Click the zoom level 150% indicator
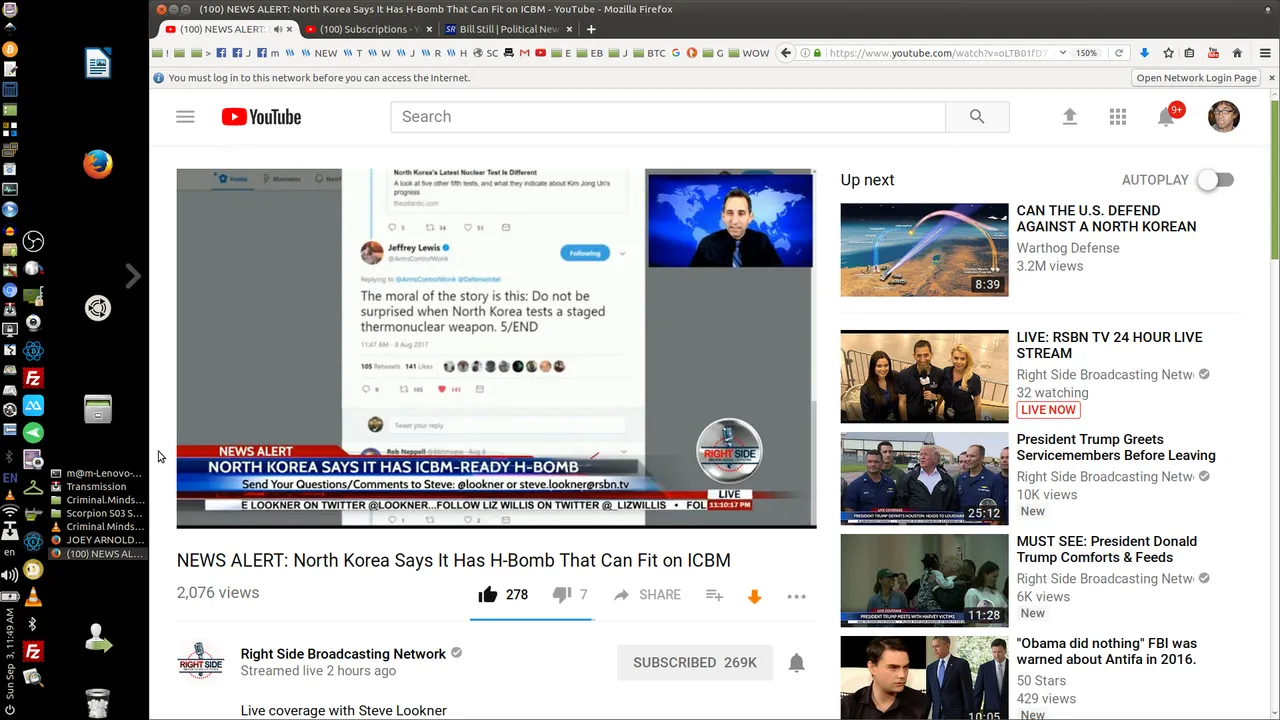 coord(1087,53)
